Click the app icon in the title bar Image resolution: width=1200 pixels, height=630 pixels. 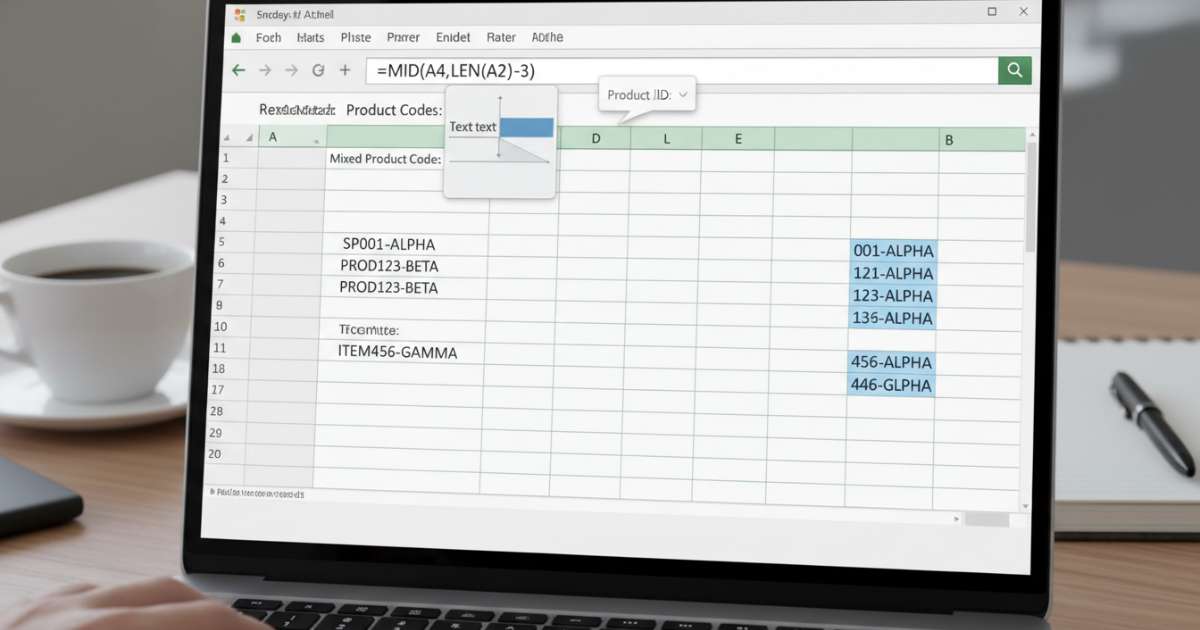coord(238,14)
